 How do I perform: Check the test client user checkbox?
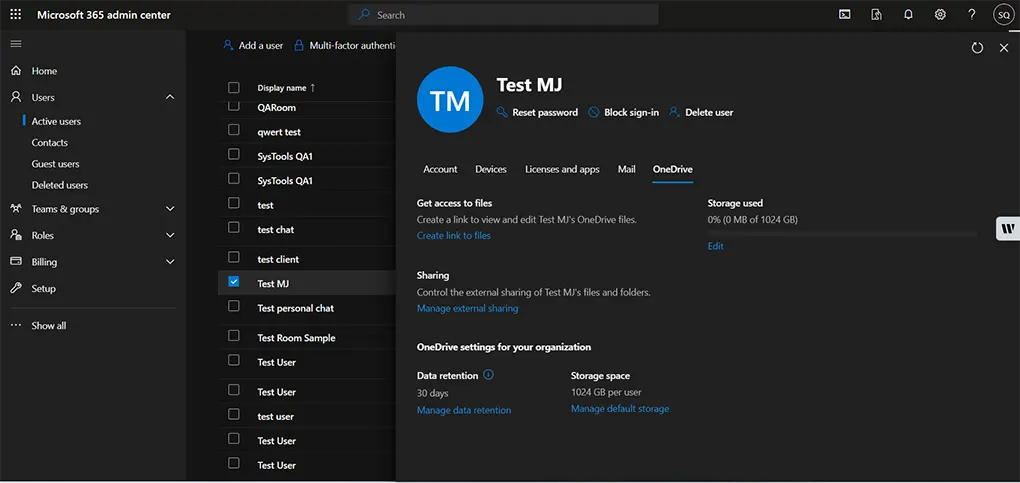coord(234,257)
